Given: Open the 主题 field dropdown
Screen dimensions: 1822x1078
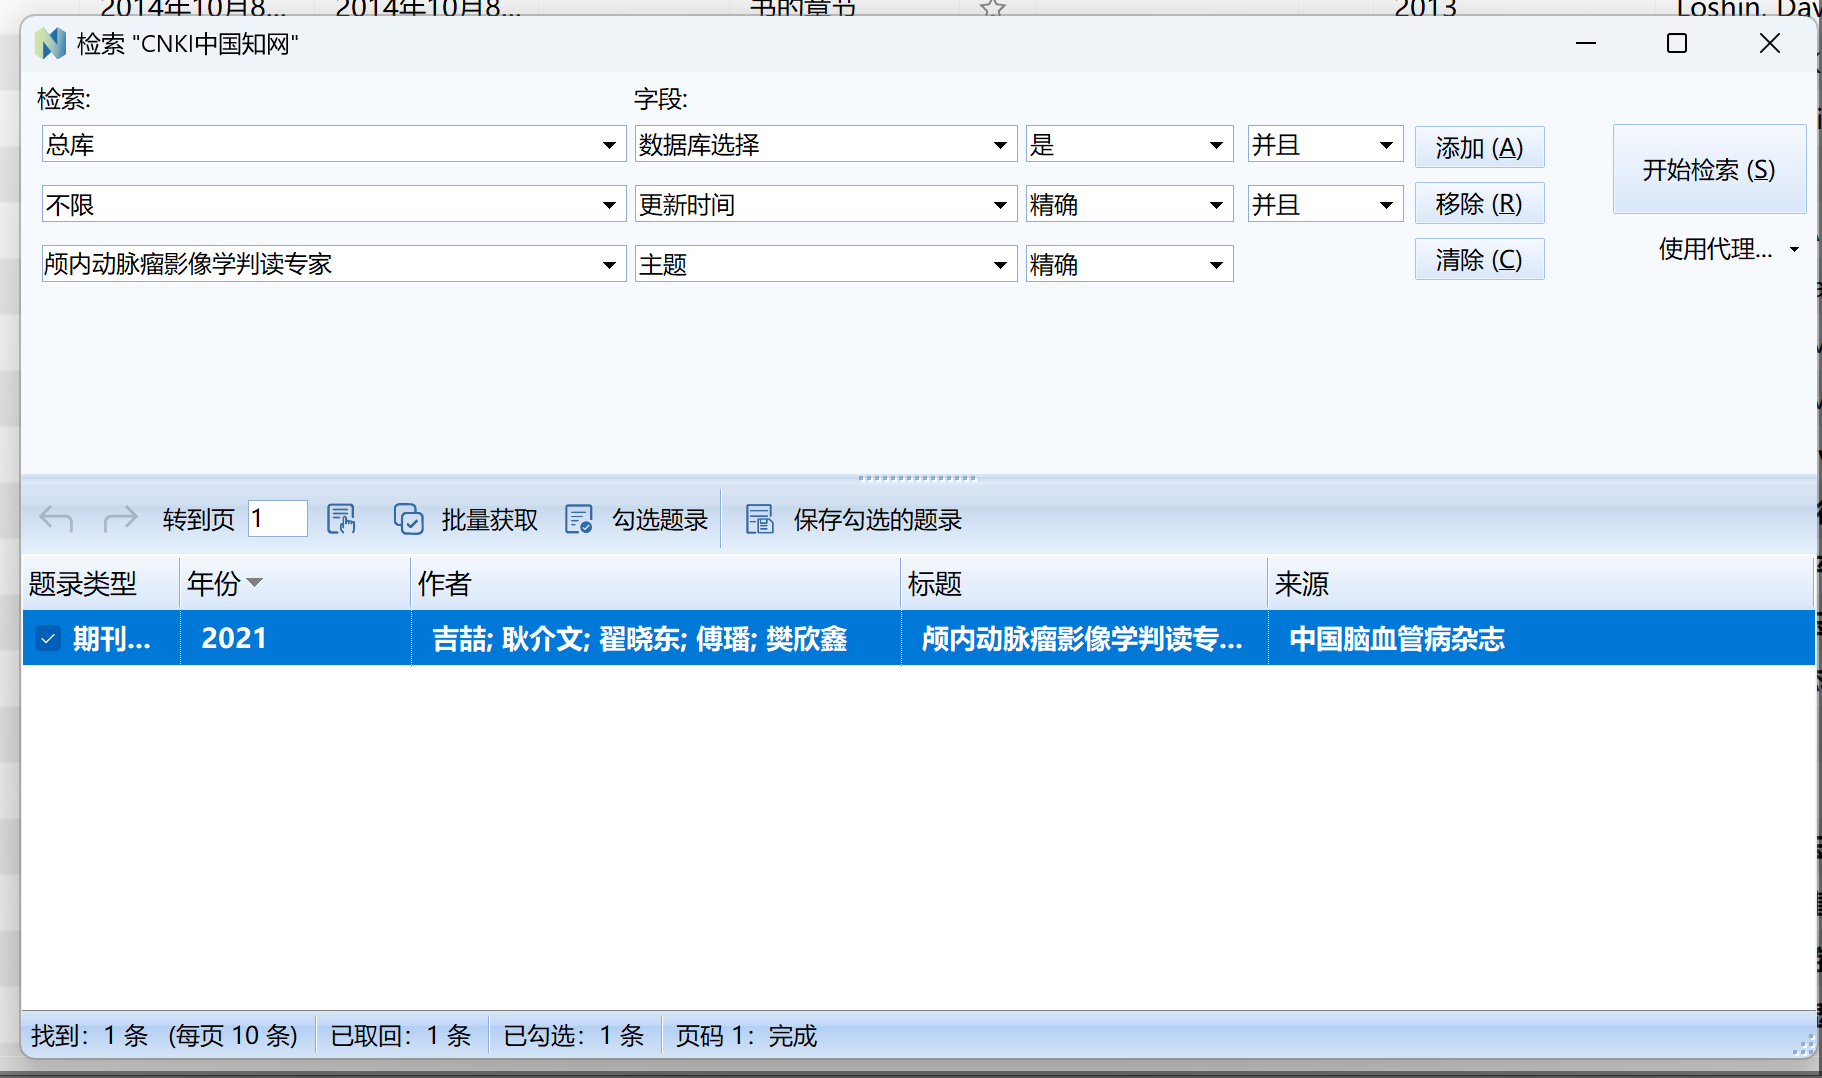Looking at the screenshot, I should pyautogui.click(x=1000, y=265).
